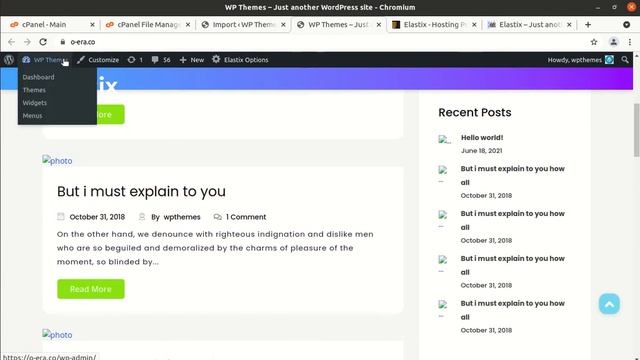The width and height of the screenshot is (640, 360).
Task: Open the WordPress logo menu
Action: pos(9,60)
